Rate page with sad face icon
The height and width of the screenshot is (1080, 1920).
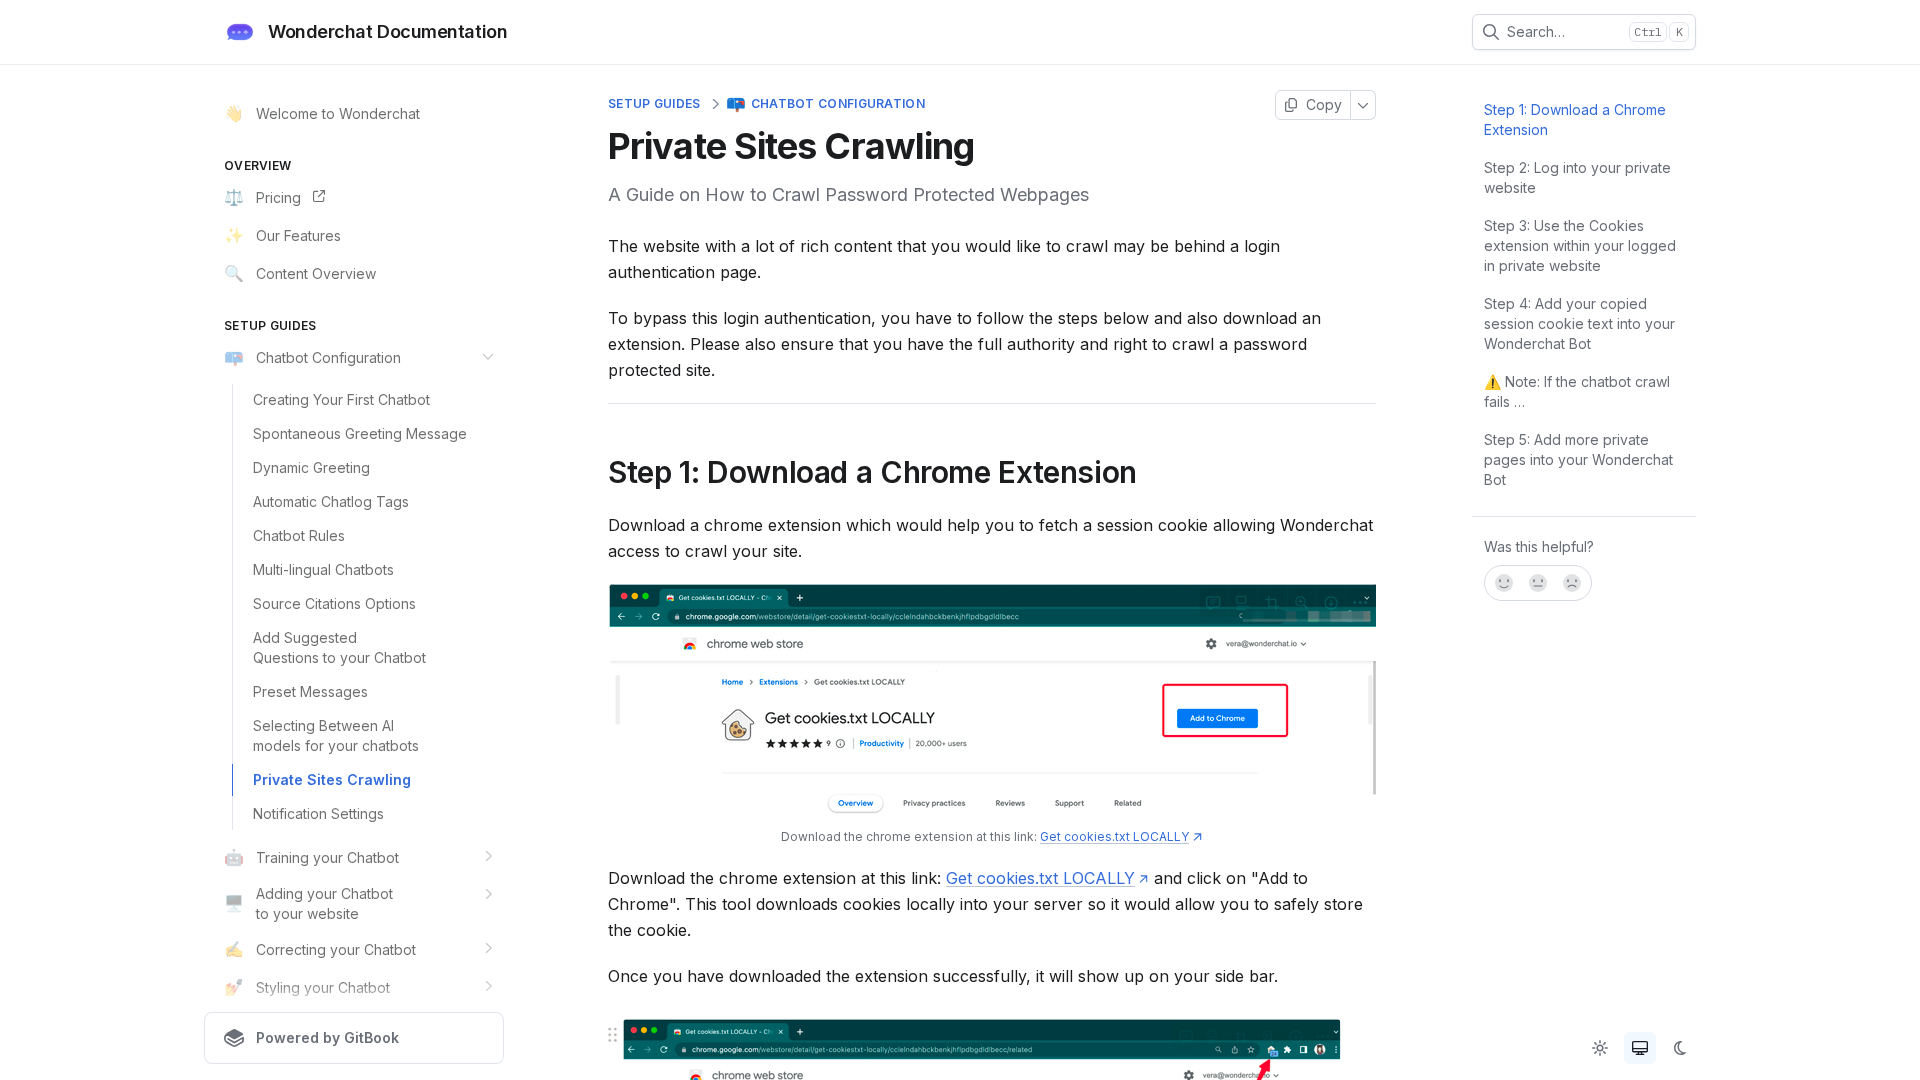click(1572, 583)
